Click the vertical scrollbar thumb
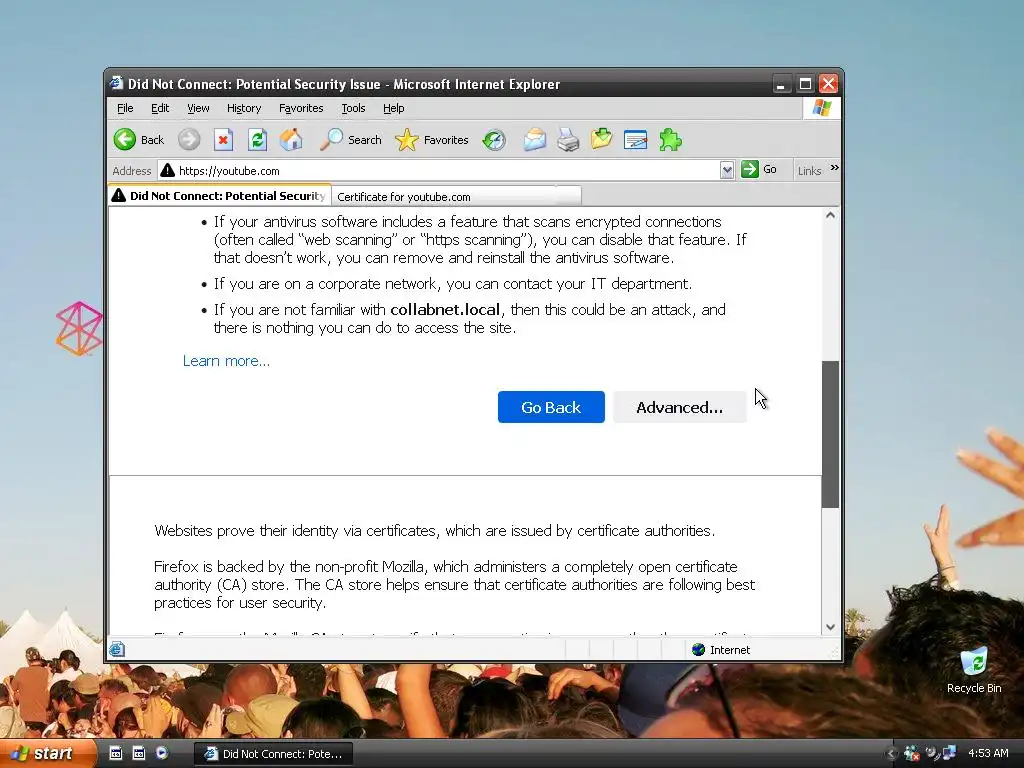The image size is (1024, 768). pyautogui.click(x=830, y=434)
